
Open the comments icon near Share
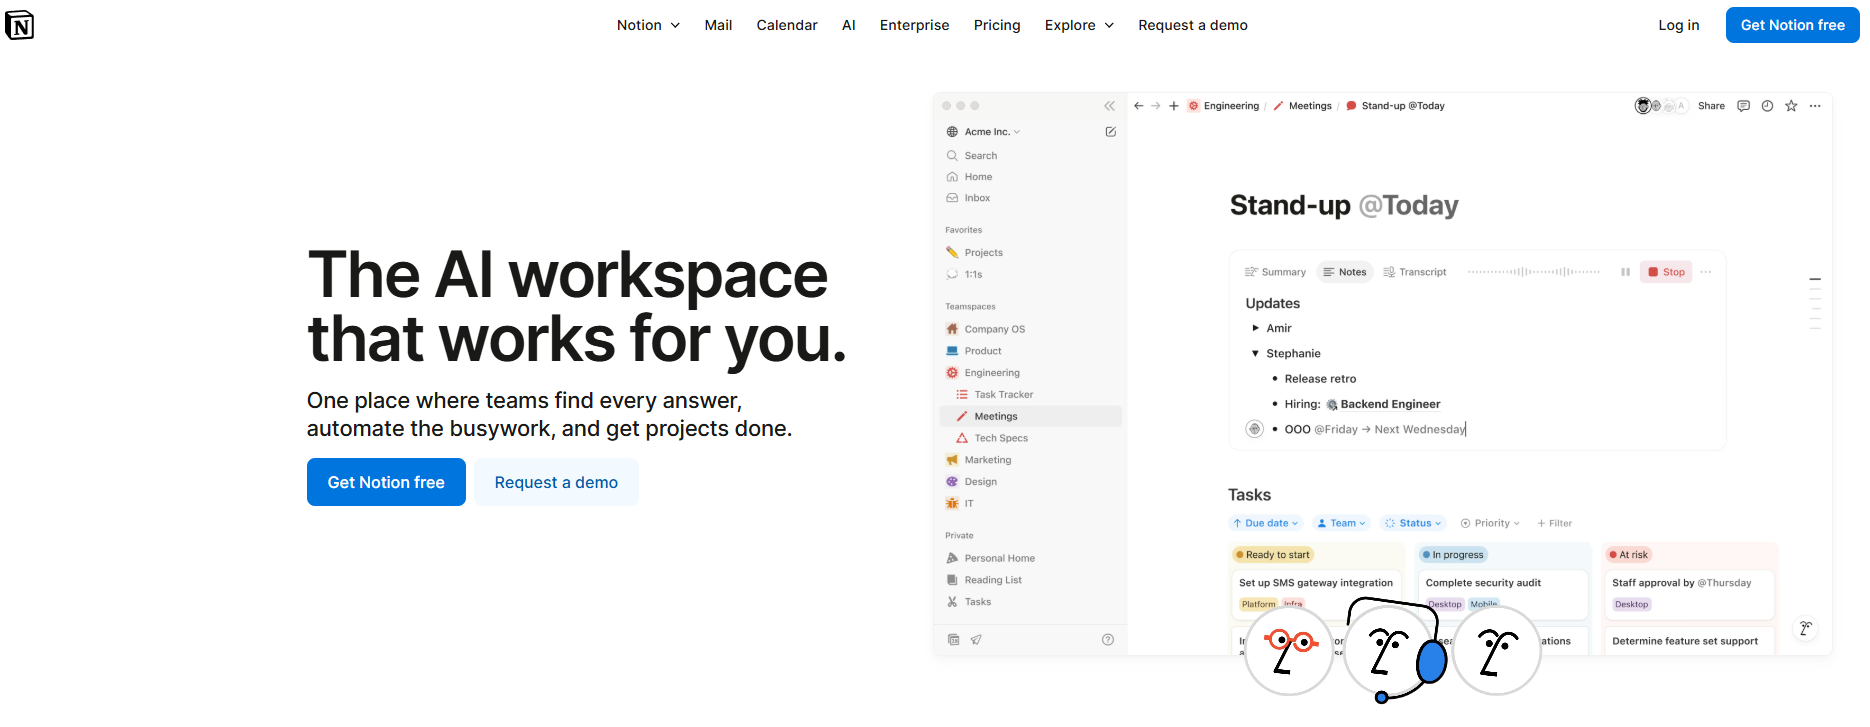tap(1743, 106)
